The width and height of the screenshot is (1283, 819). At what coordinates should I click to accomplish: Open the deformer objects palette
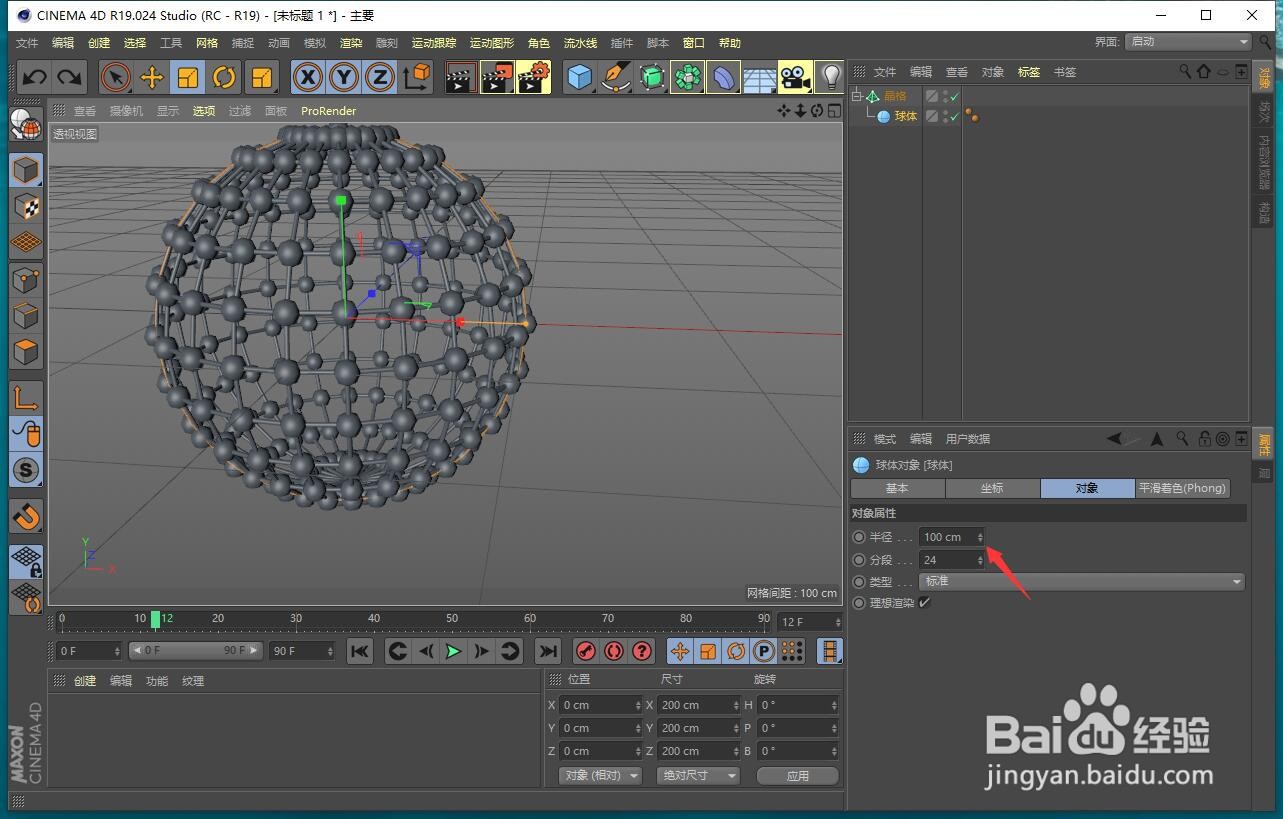(724, 77)
